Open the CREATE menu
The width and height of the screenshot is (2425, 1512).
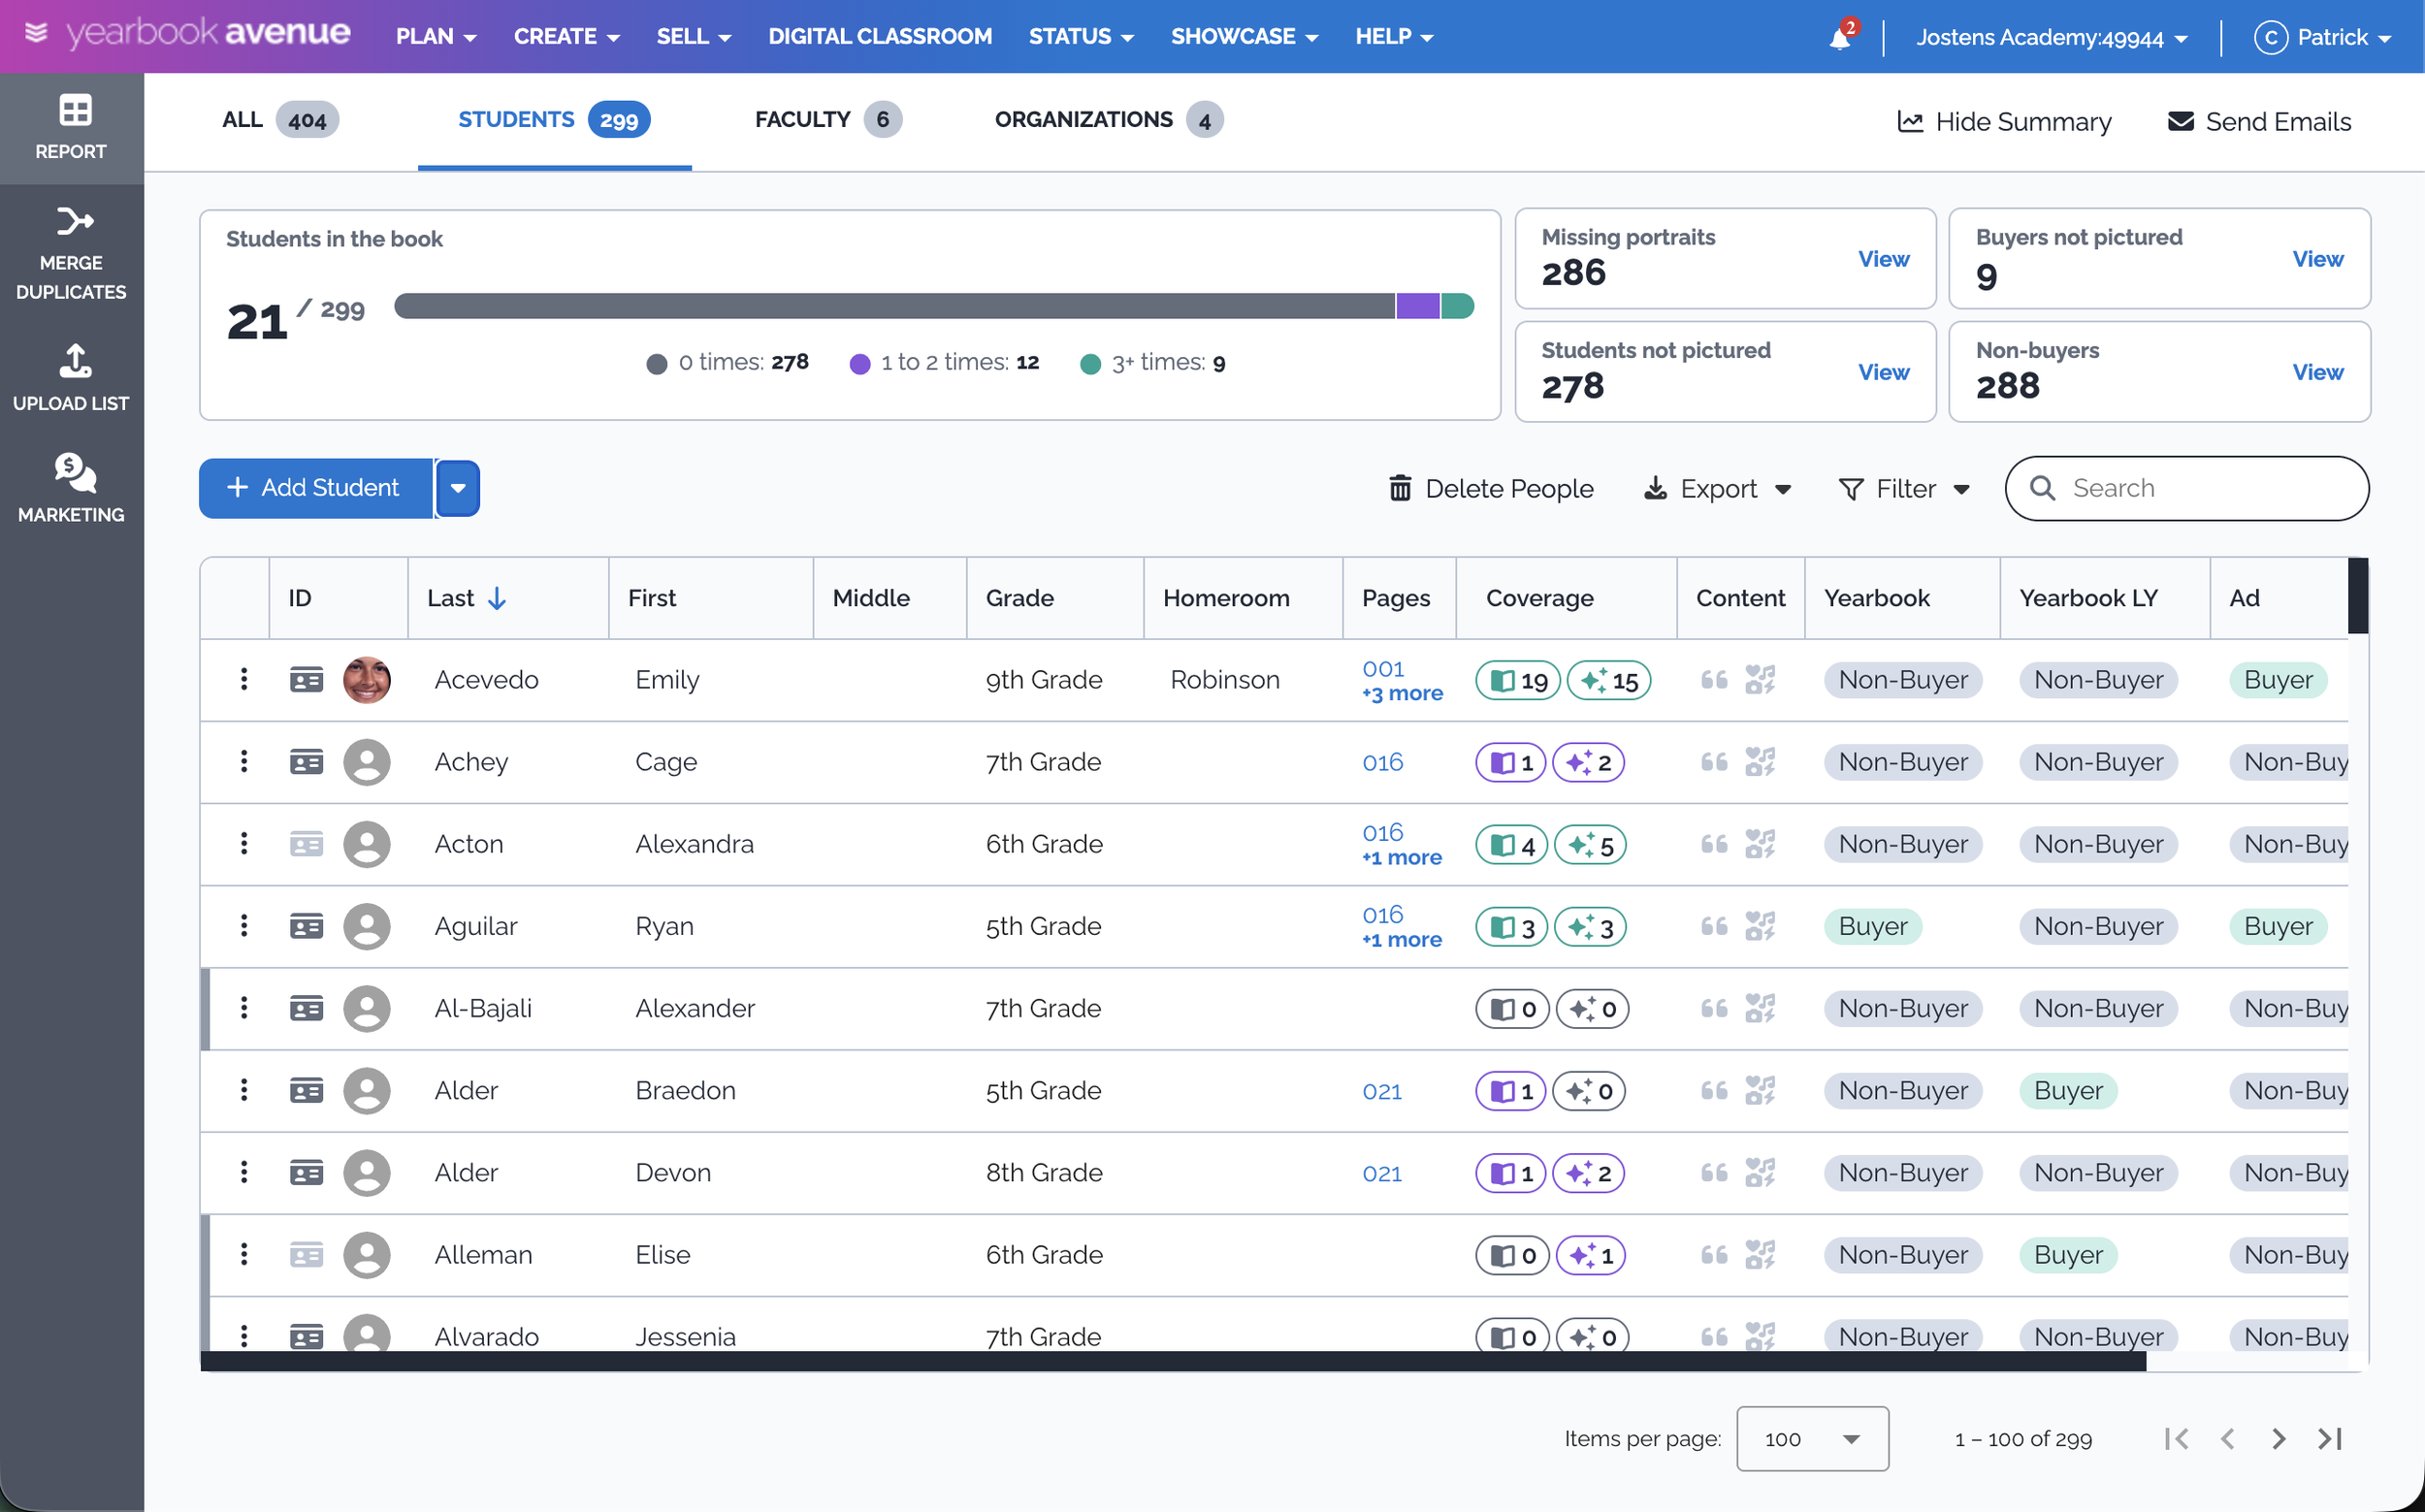(x=567, y=37)
